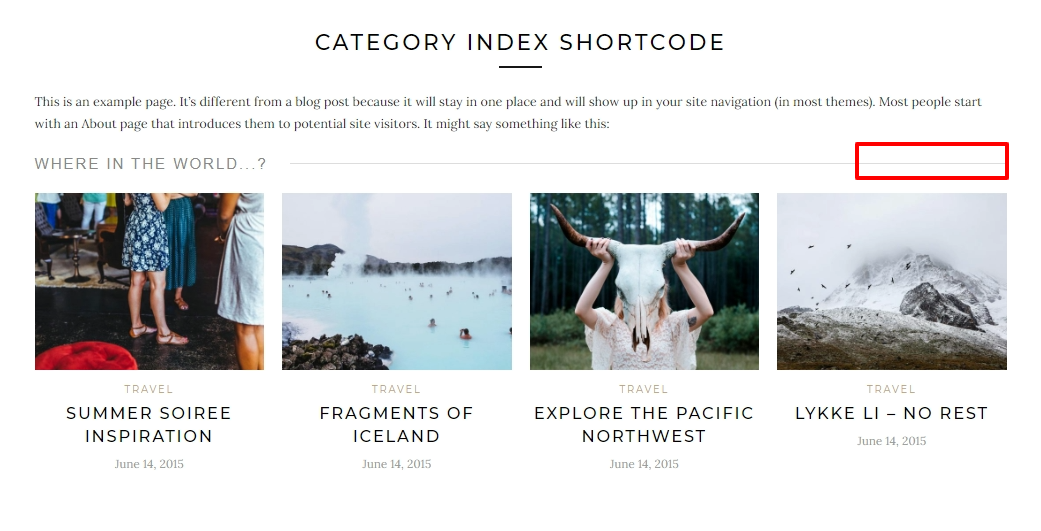
Task: Click Travel category above Fragments of Iceland
Action: 396,389
